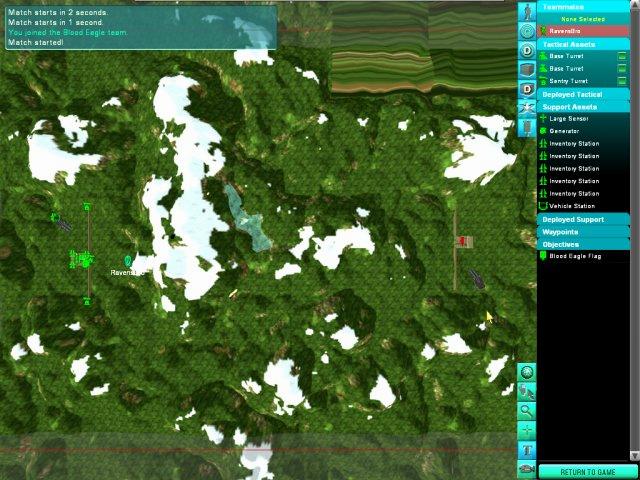Toggle the sensor sphere display icon

pyautogui.click(x=527, y=372)
